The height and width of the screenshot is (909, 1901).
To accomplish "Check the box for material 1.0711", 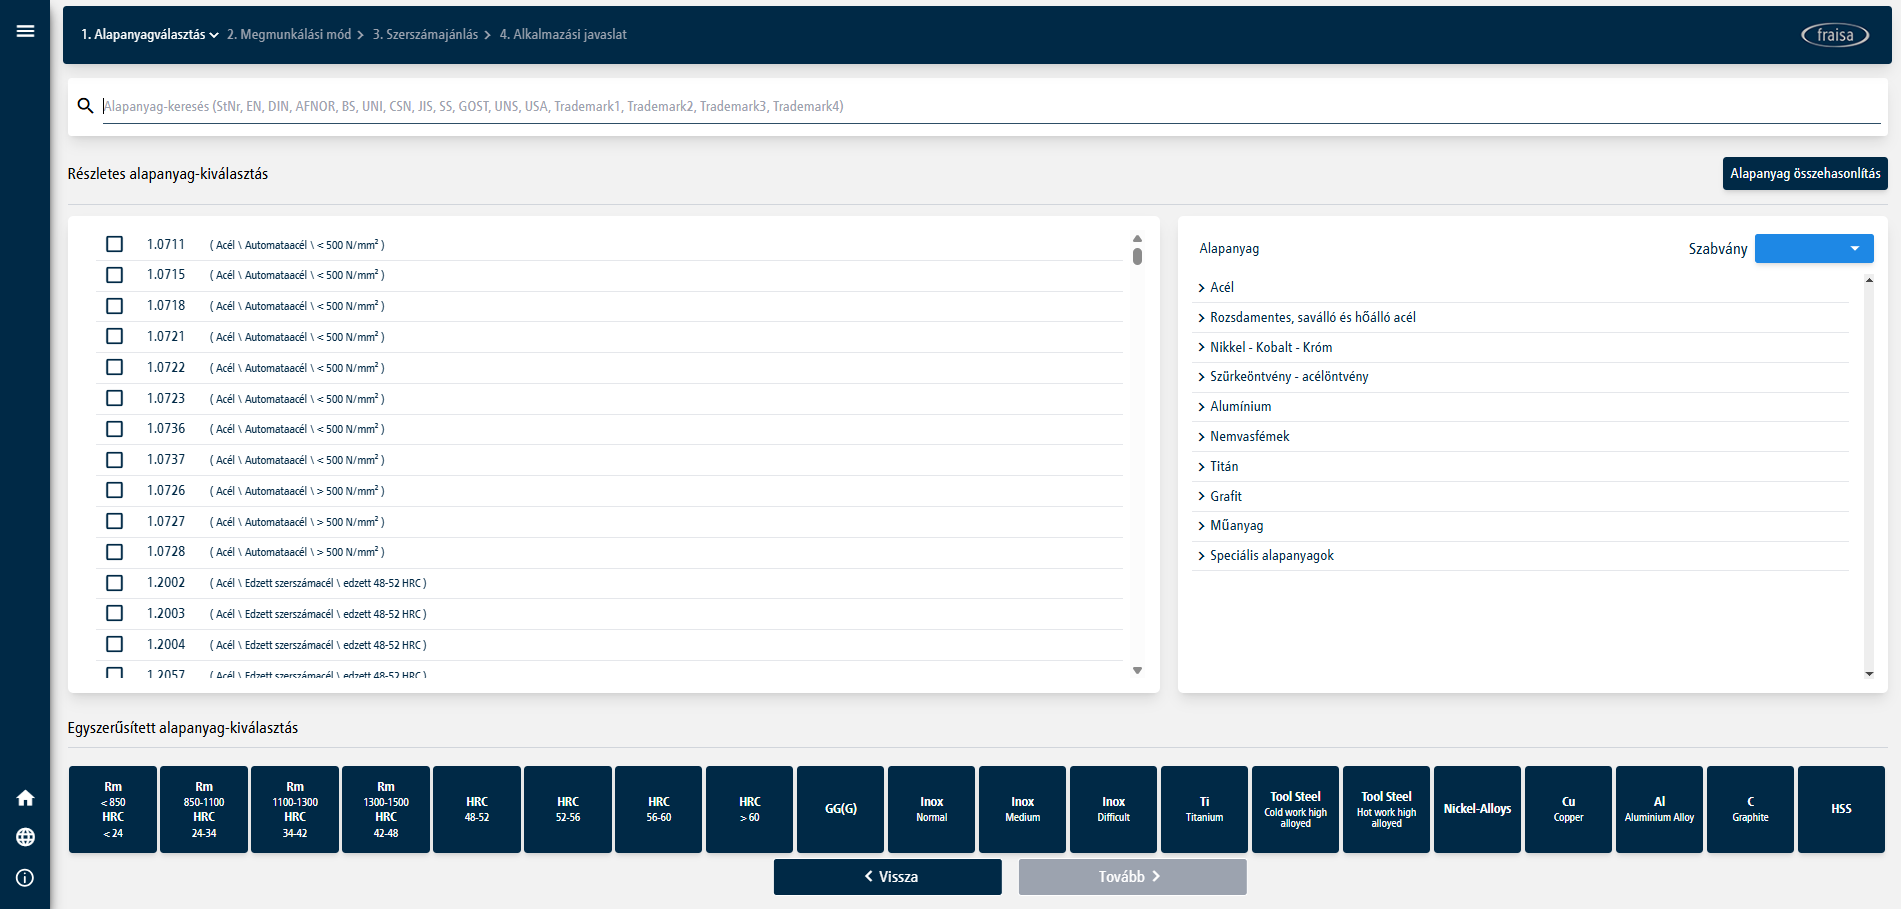I will pos(115,244).
